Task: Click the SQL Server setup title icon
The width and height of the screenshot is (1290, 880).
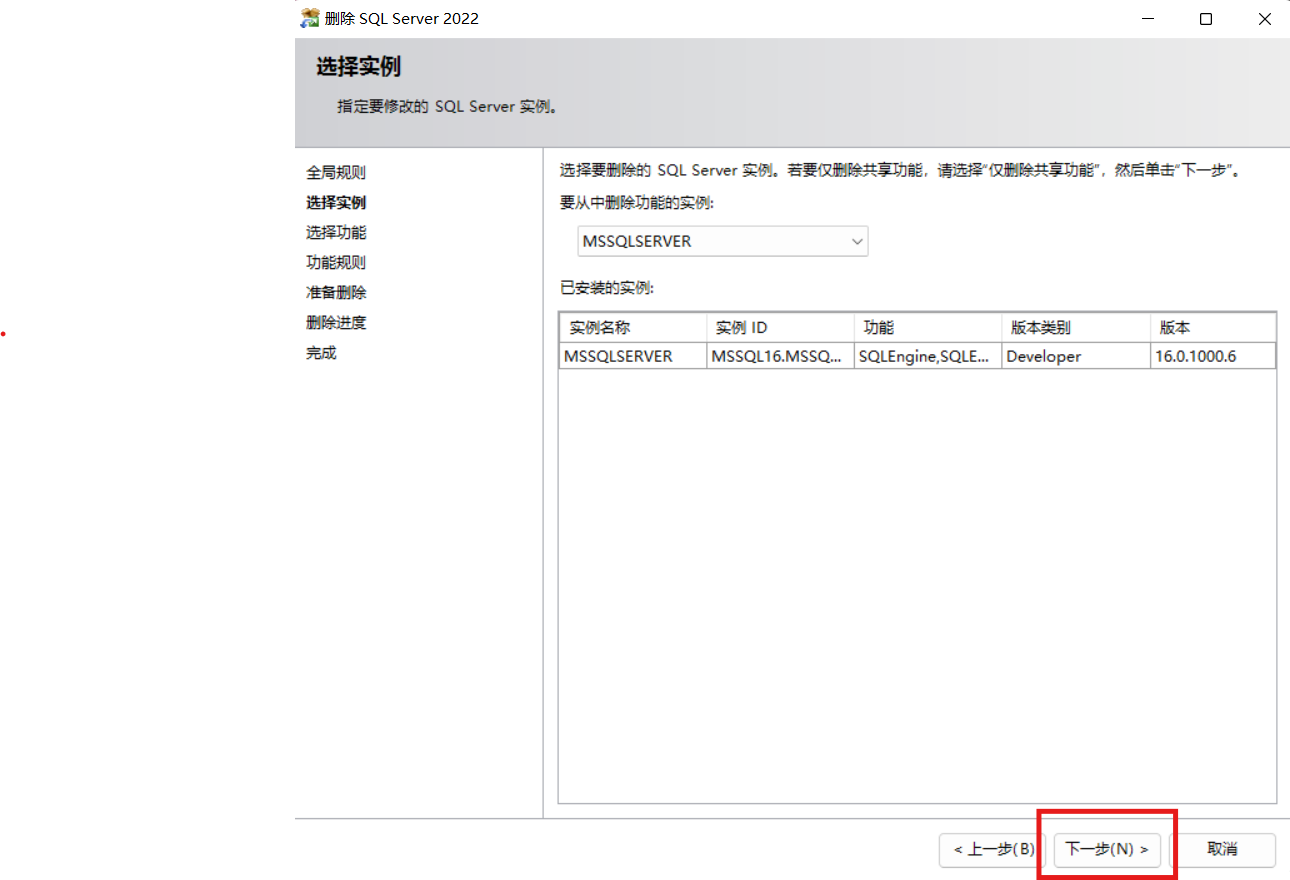Action: point(310,18)
